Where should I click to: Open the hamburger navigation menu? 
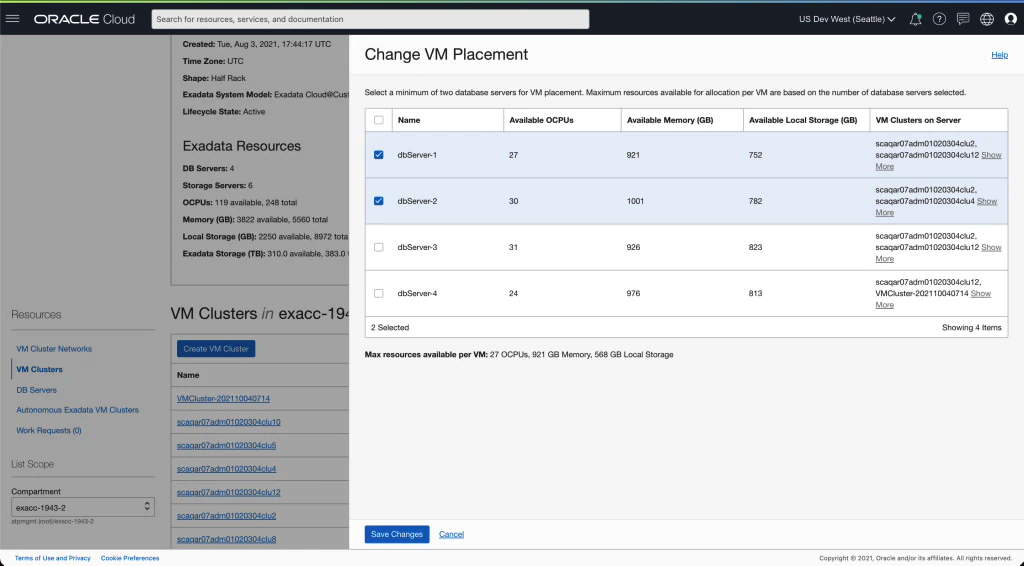[13, 19]
